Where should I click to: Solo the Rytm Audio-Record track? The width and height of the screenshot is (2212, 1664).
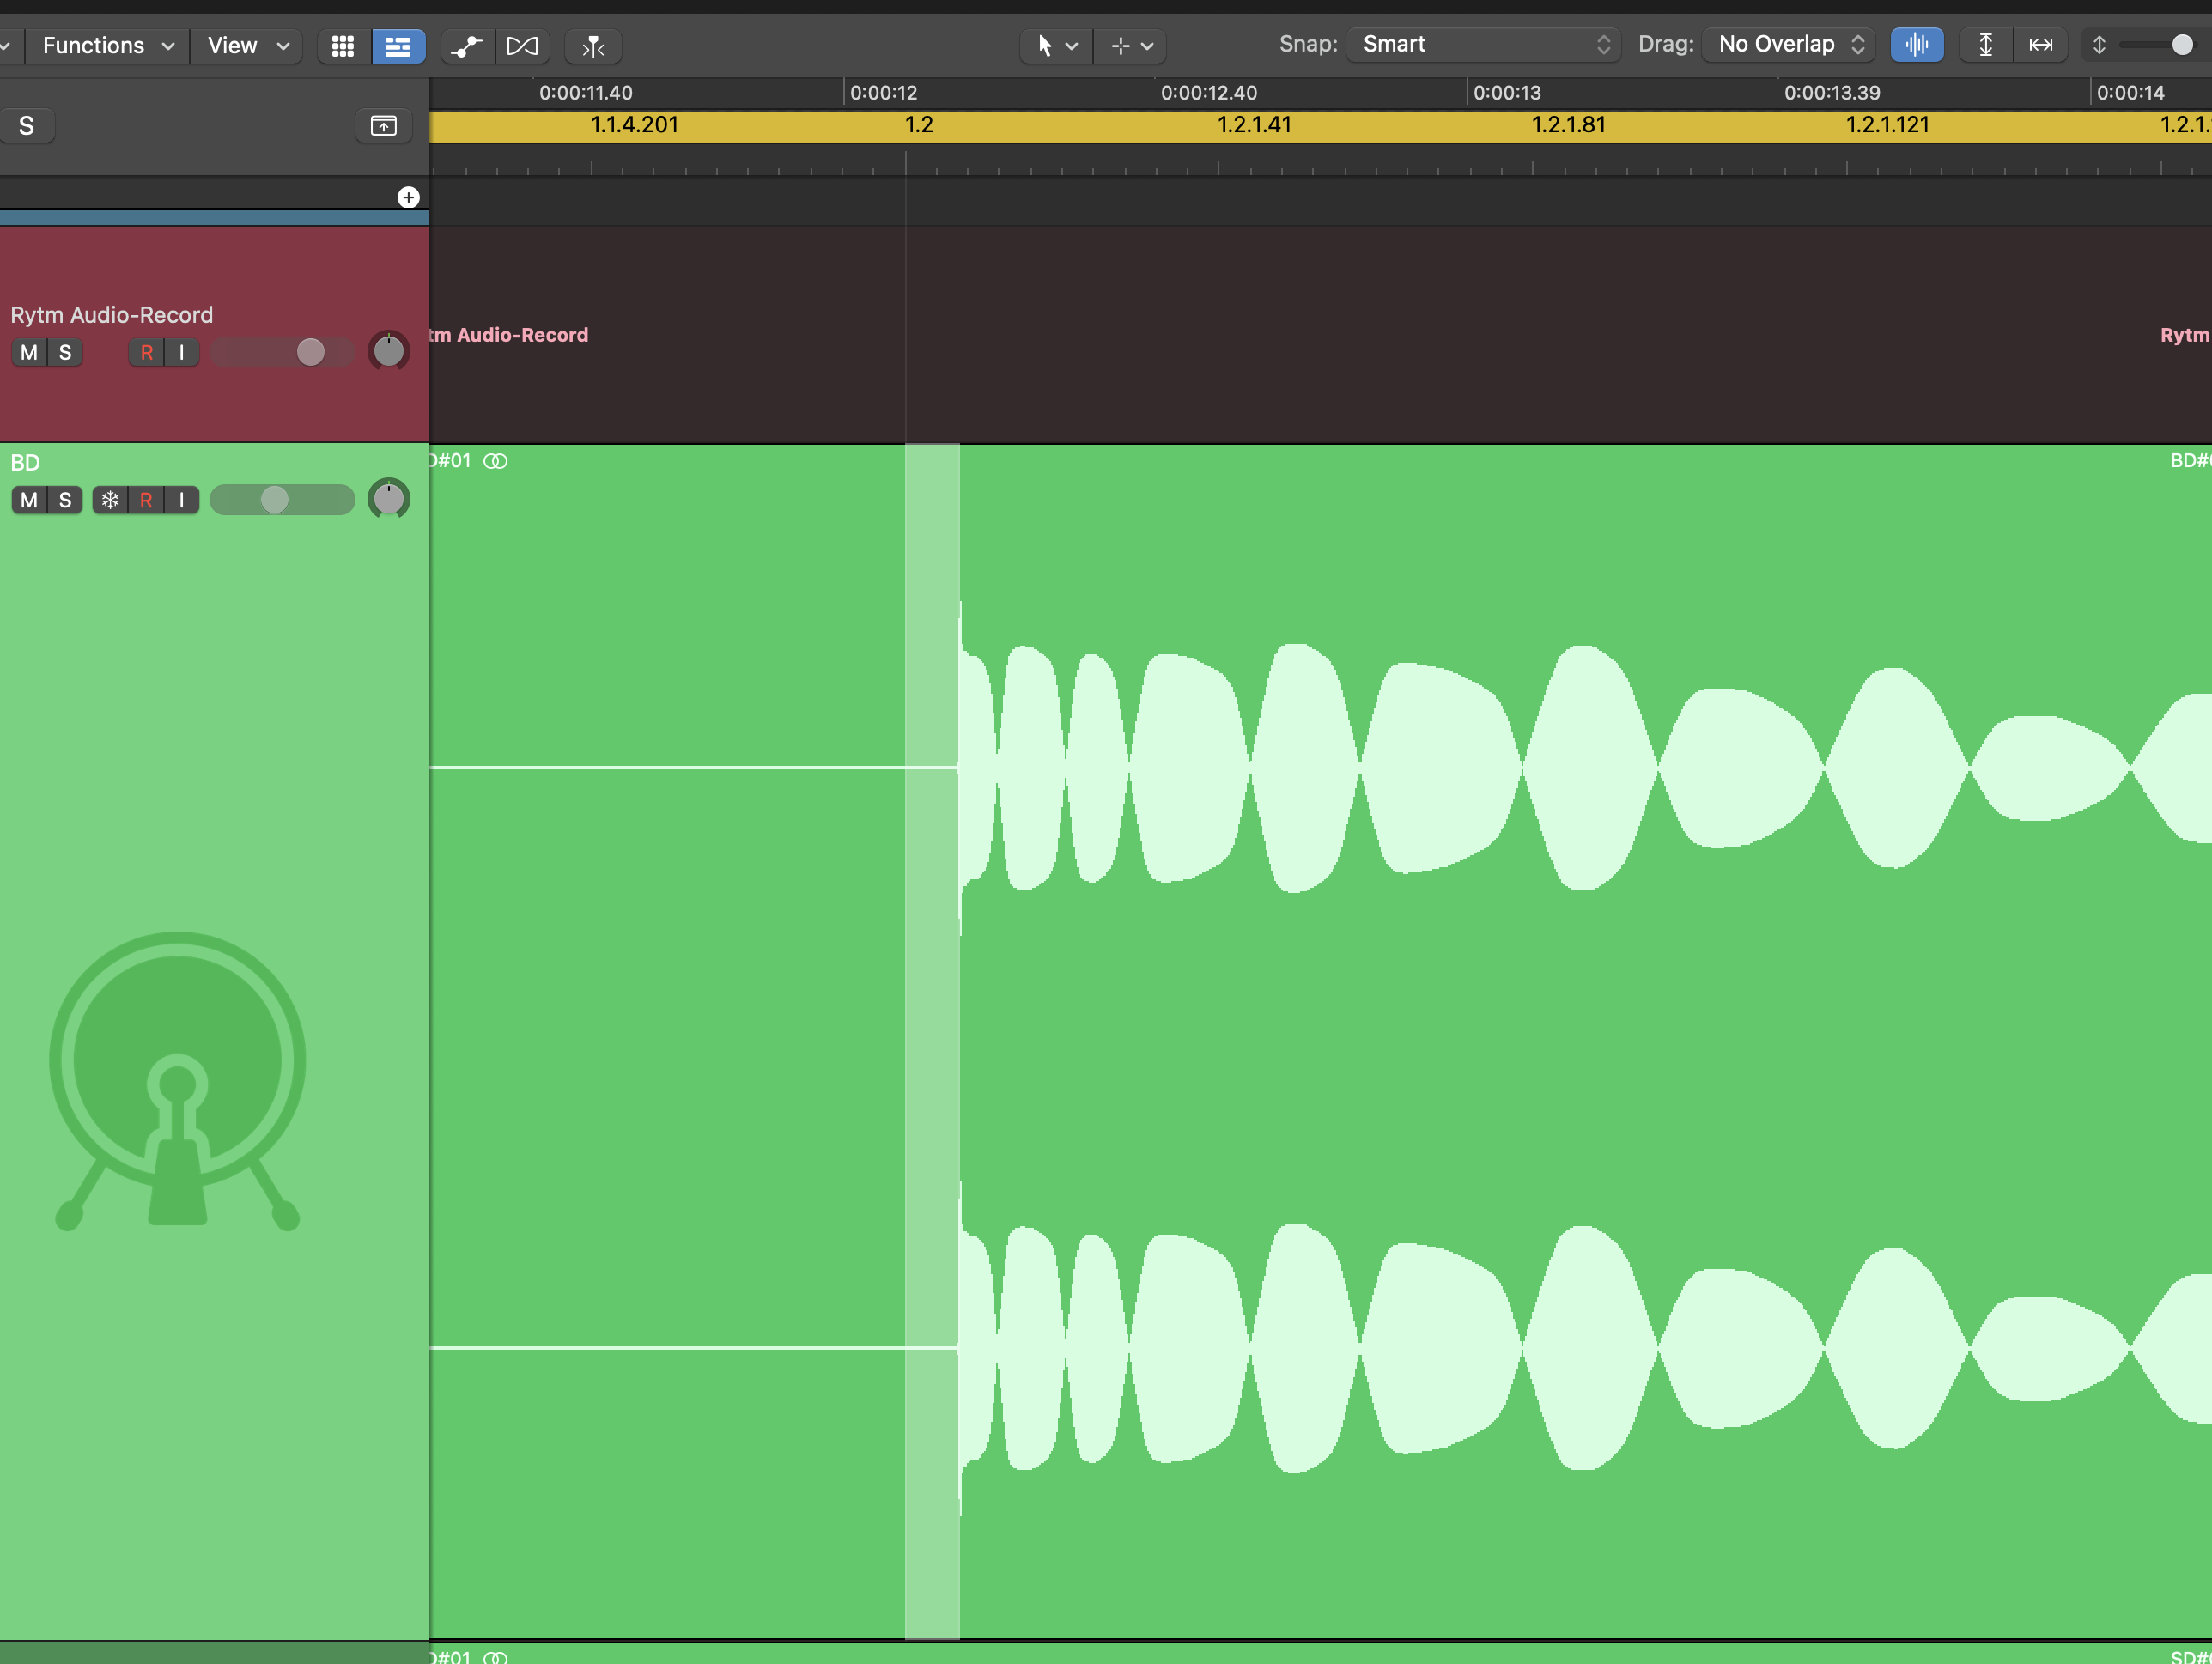pos(65,353)
